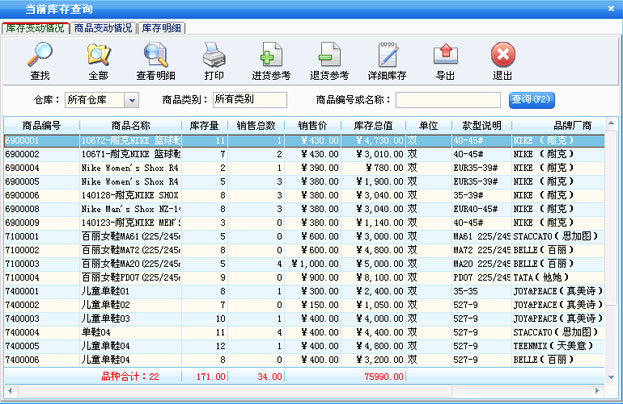This screenshot has height=404, width=623.
Task: Click the 查询(F2) query button
Action: pos(531,99)
